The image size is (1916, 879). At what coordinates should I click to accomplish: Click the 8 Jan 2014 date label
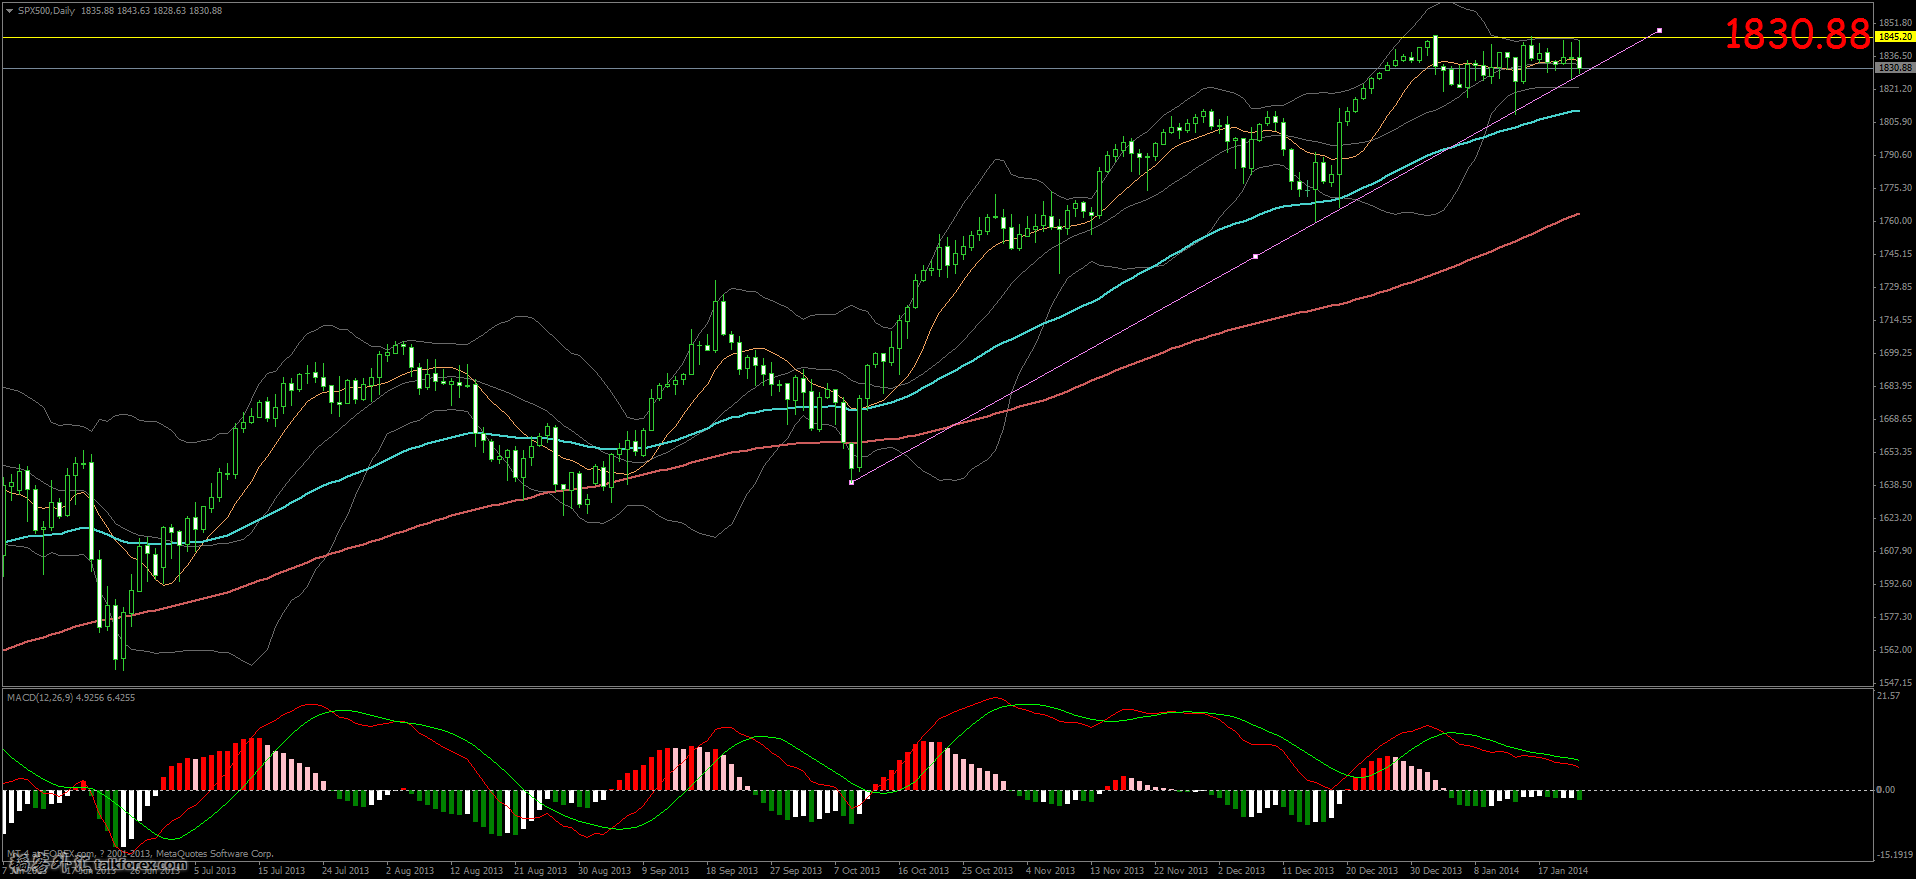coord(1496,870)
